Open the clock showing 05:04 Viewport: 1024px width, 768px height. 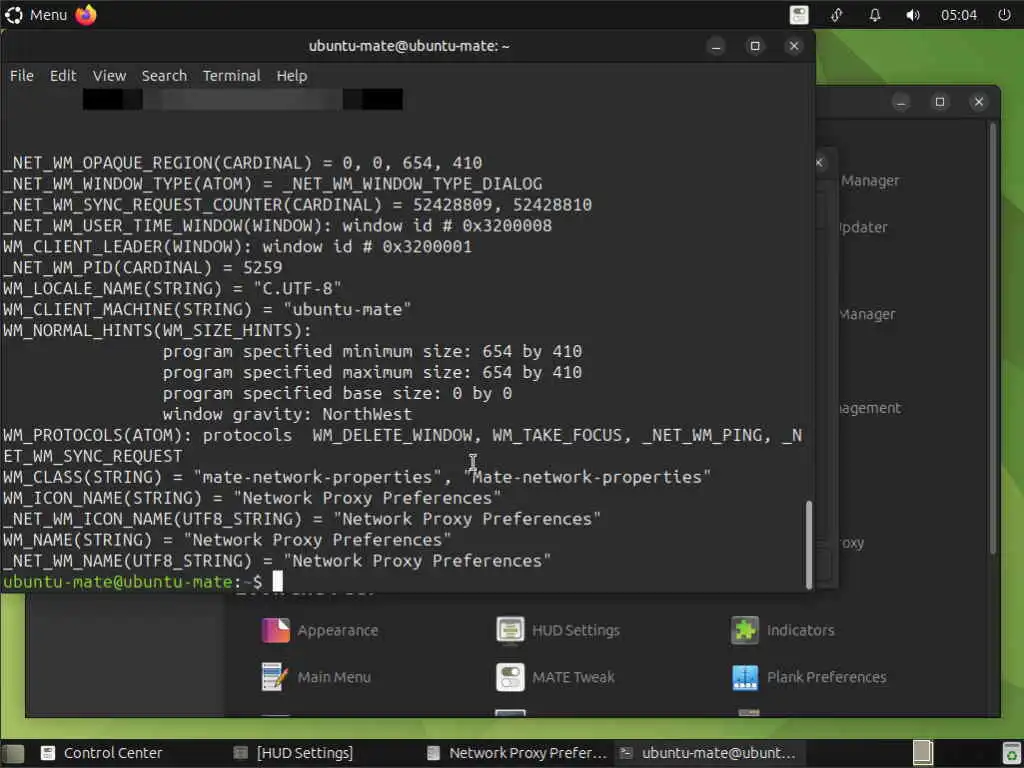coord(959,14)
